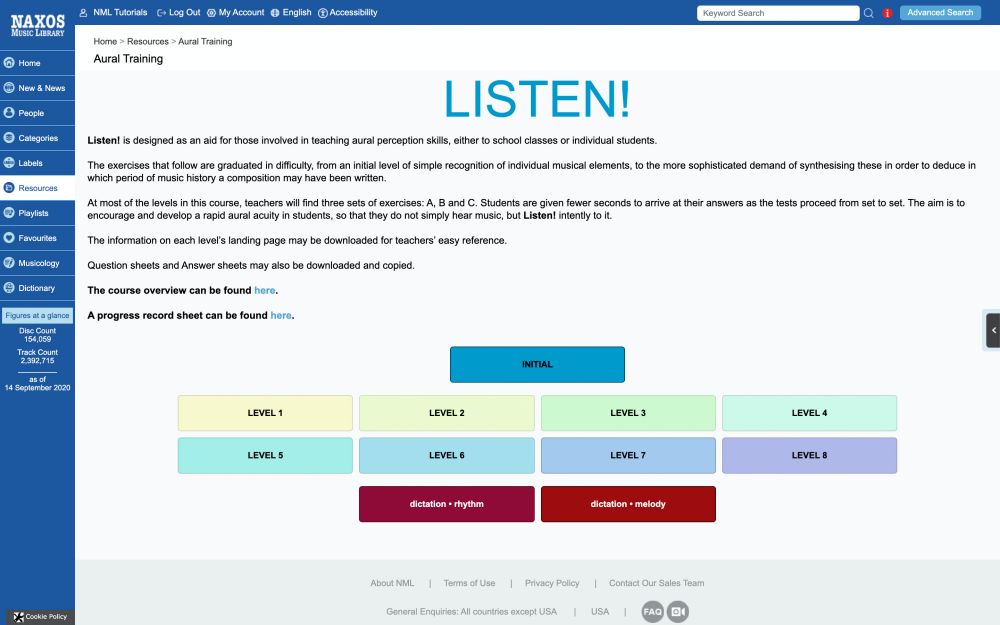Screen dimensions: 1000x625
Task: Choose the LEVEL 8 button
Action: (809, 455)
